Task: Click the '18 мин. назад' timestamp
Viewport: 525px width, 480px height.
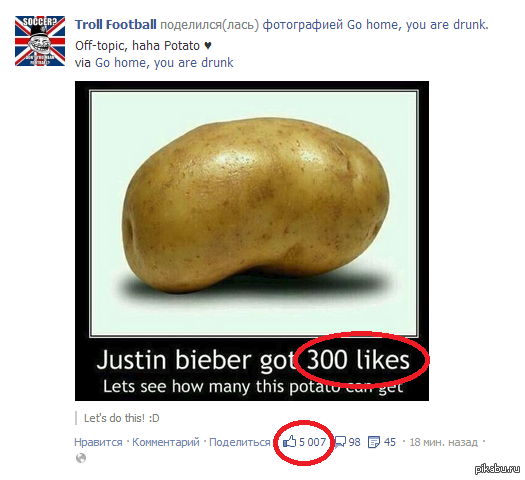Action: pyautogui.click(x=443, y=442)
